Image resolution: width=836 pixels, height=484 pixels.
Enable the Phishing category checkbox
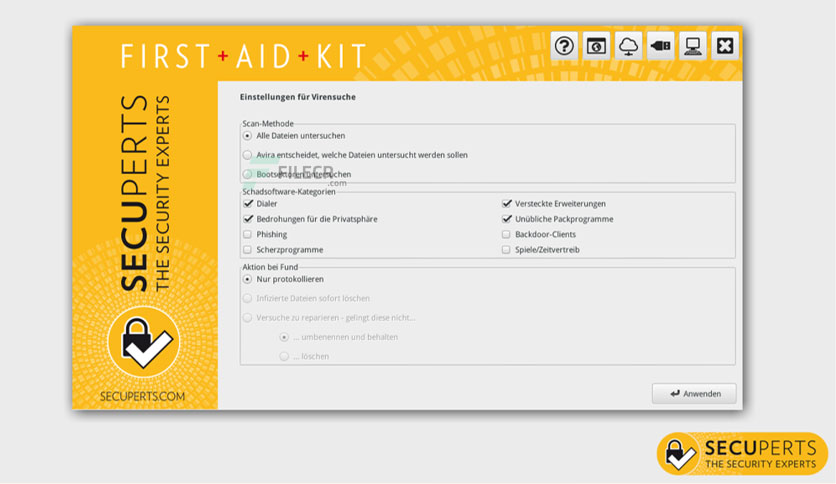247,235
